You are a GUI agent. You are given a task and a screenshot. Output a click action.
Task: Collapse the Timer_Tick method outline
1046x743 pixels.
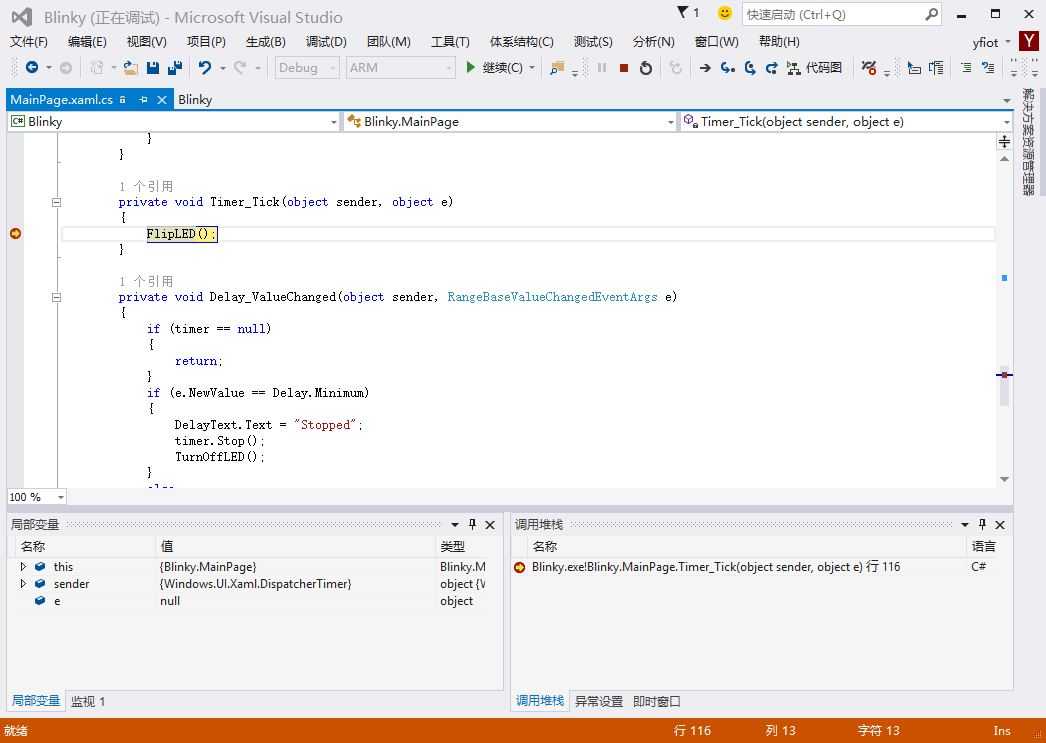click(x=56, y=202)
